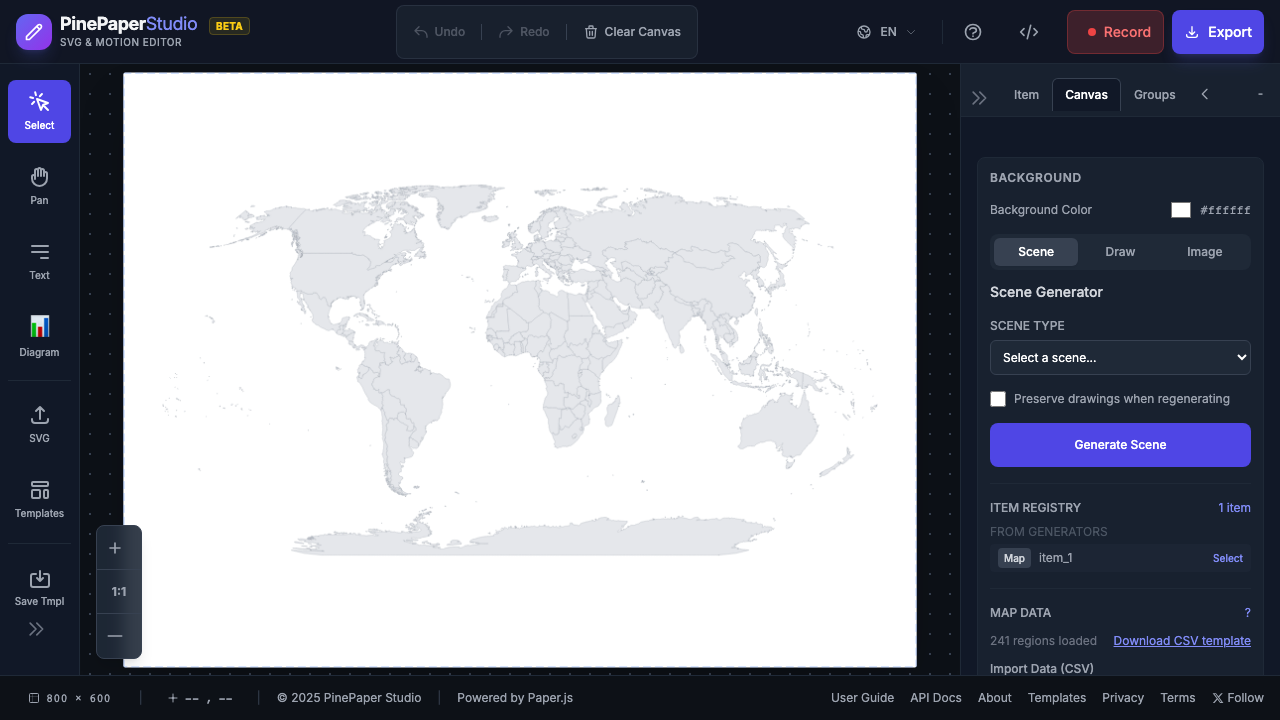The image size is (1280, 720).
Task: Switch to the Groups tab
Action: pos(1154,94)
